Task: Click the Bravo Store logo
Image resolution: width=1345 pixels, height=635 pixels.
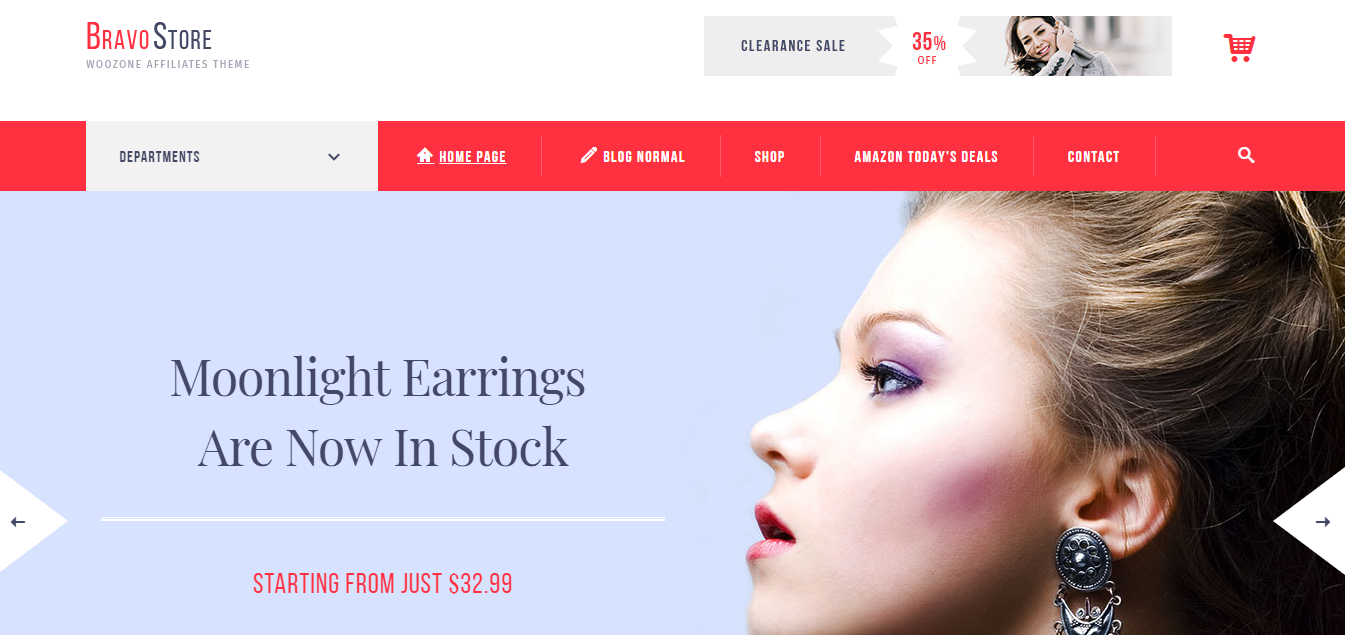Action: (149, 38)
